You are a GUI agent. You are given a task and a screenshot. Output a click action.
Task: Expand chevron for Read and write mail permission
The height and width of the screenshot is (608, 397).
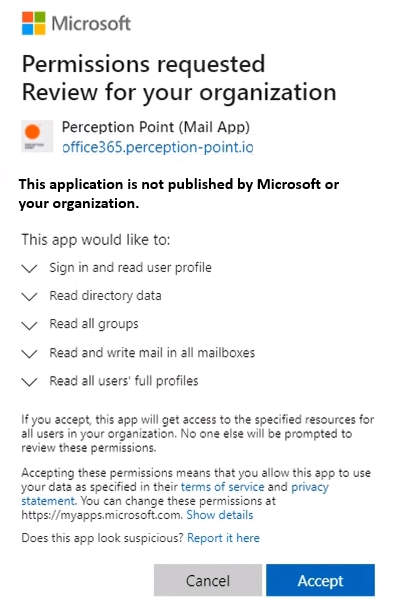click(29, 354)
